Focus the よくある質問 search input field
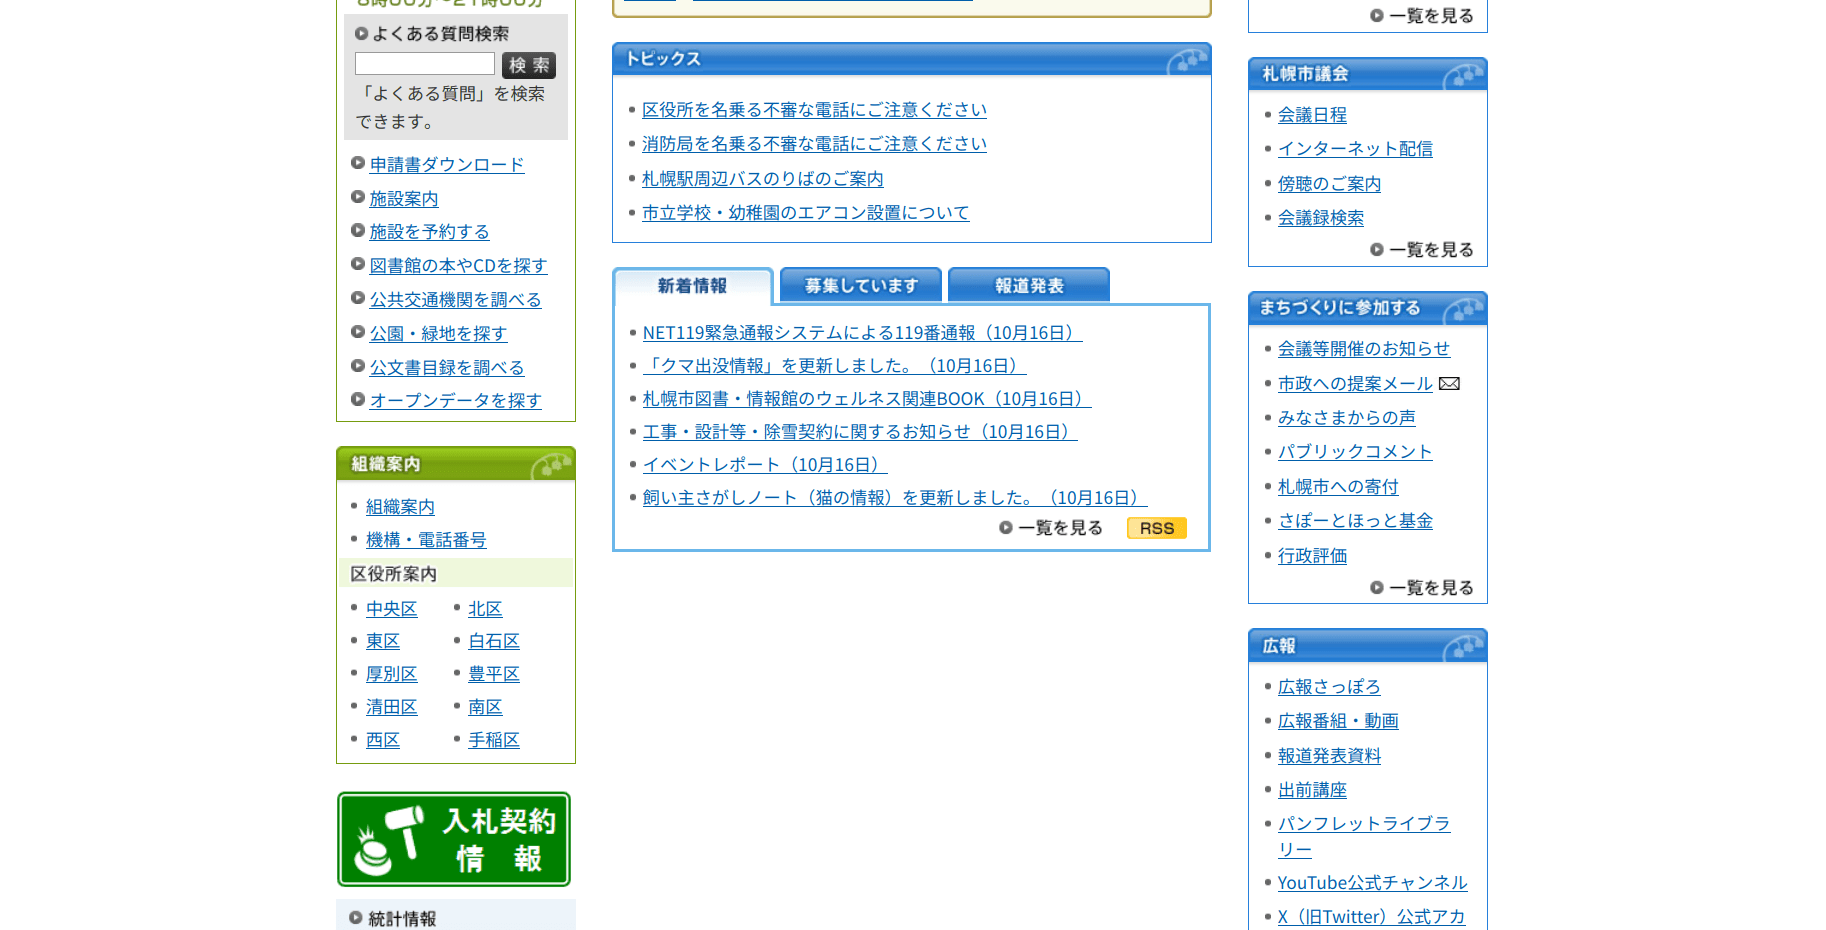The image size is (1826, 930). 424,65
